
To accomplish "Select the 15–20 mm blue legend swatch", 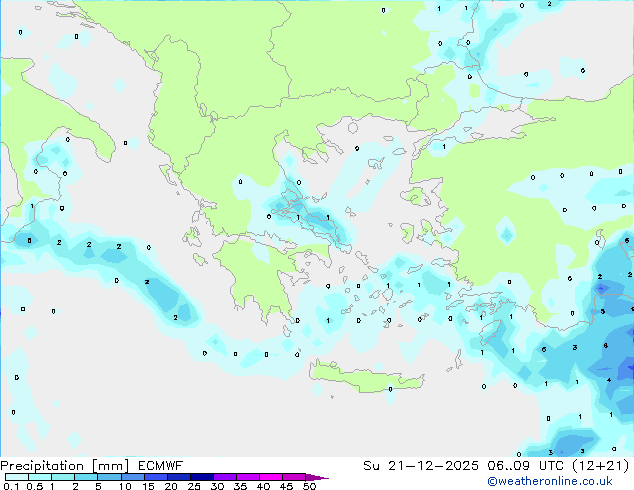I will pyautogui.click(x=156, y=477).
